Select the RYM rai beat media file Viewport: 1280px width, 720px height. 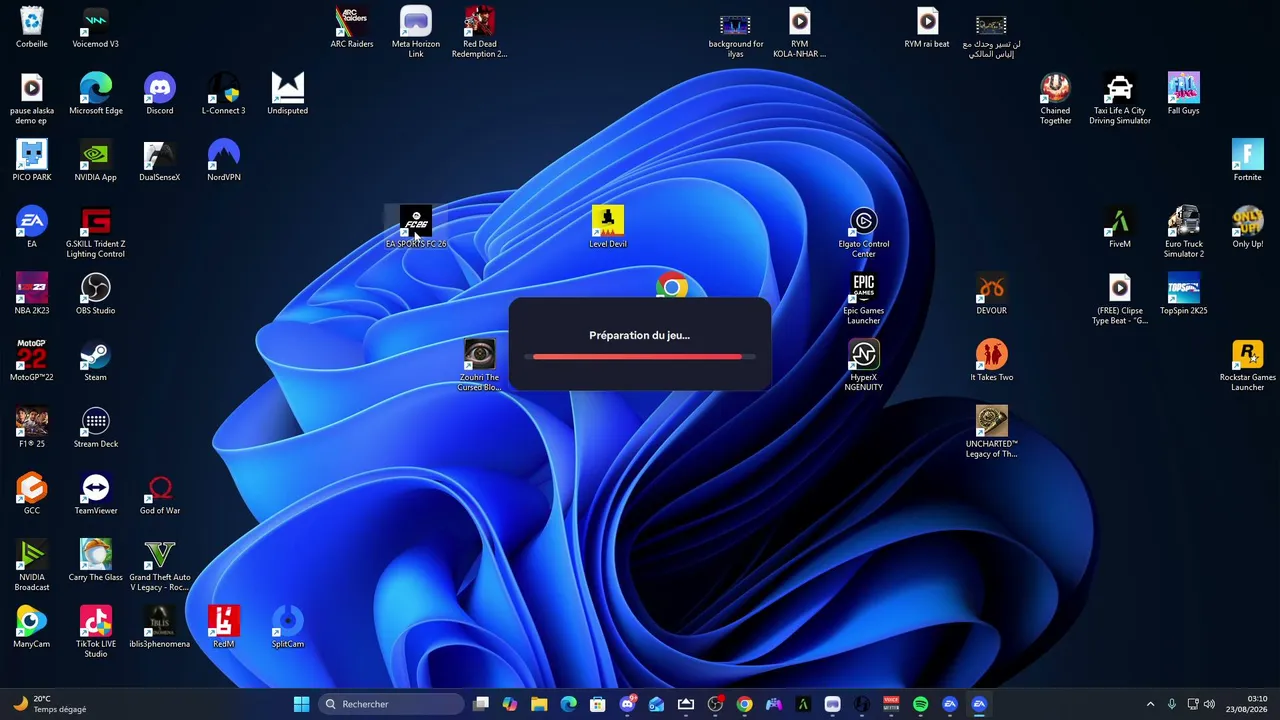(x=928, y=28)
